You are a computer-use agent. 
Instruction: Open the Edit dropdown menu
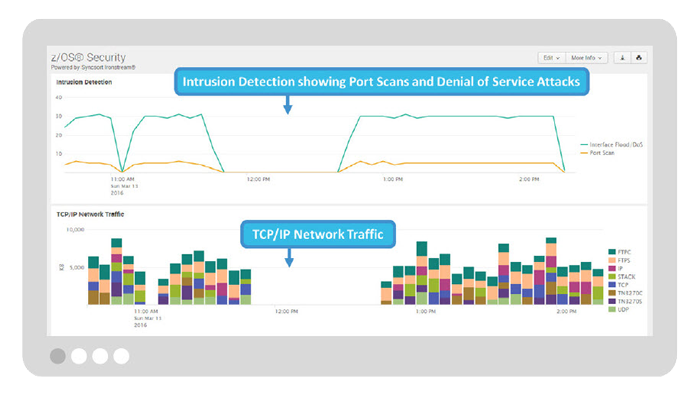click(x=551, y=58)
